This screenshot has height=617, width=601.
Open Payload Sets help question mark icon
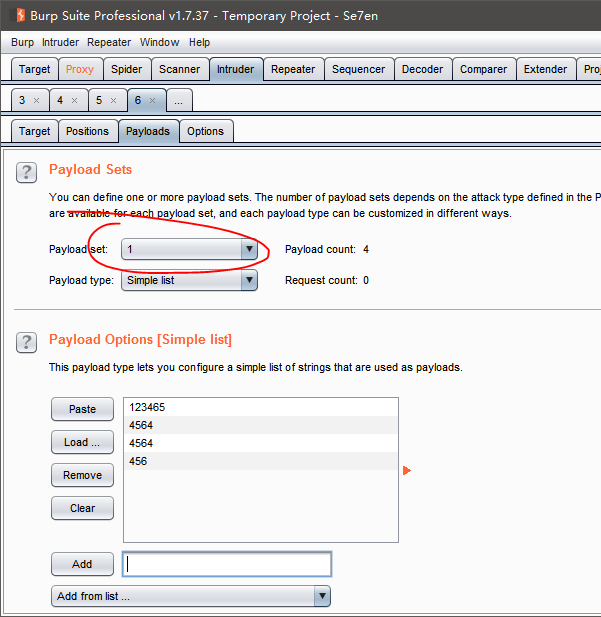26,172
